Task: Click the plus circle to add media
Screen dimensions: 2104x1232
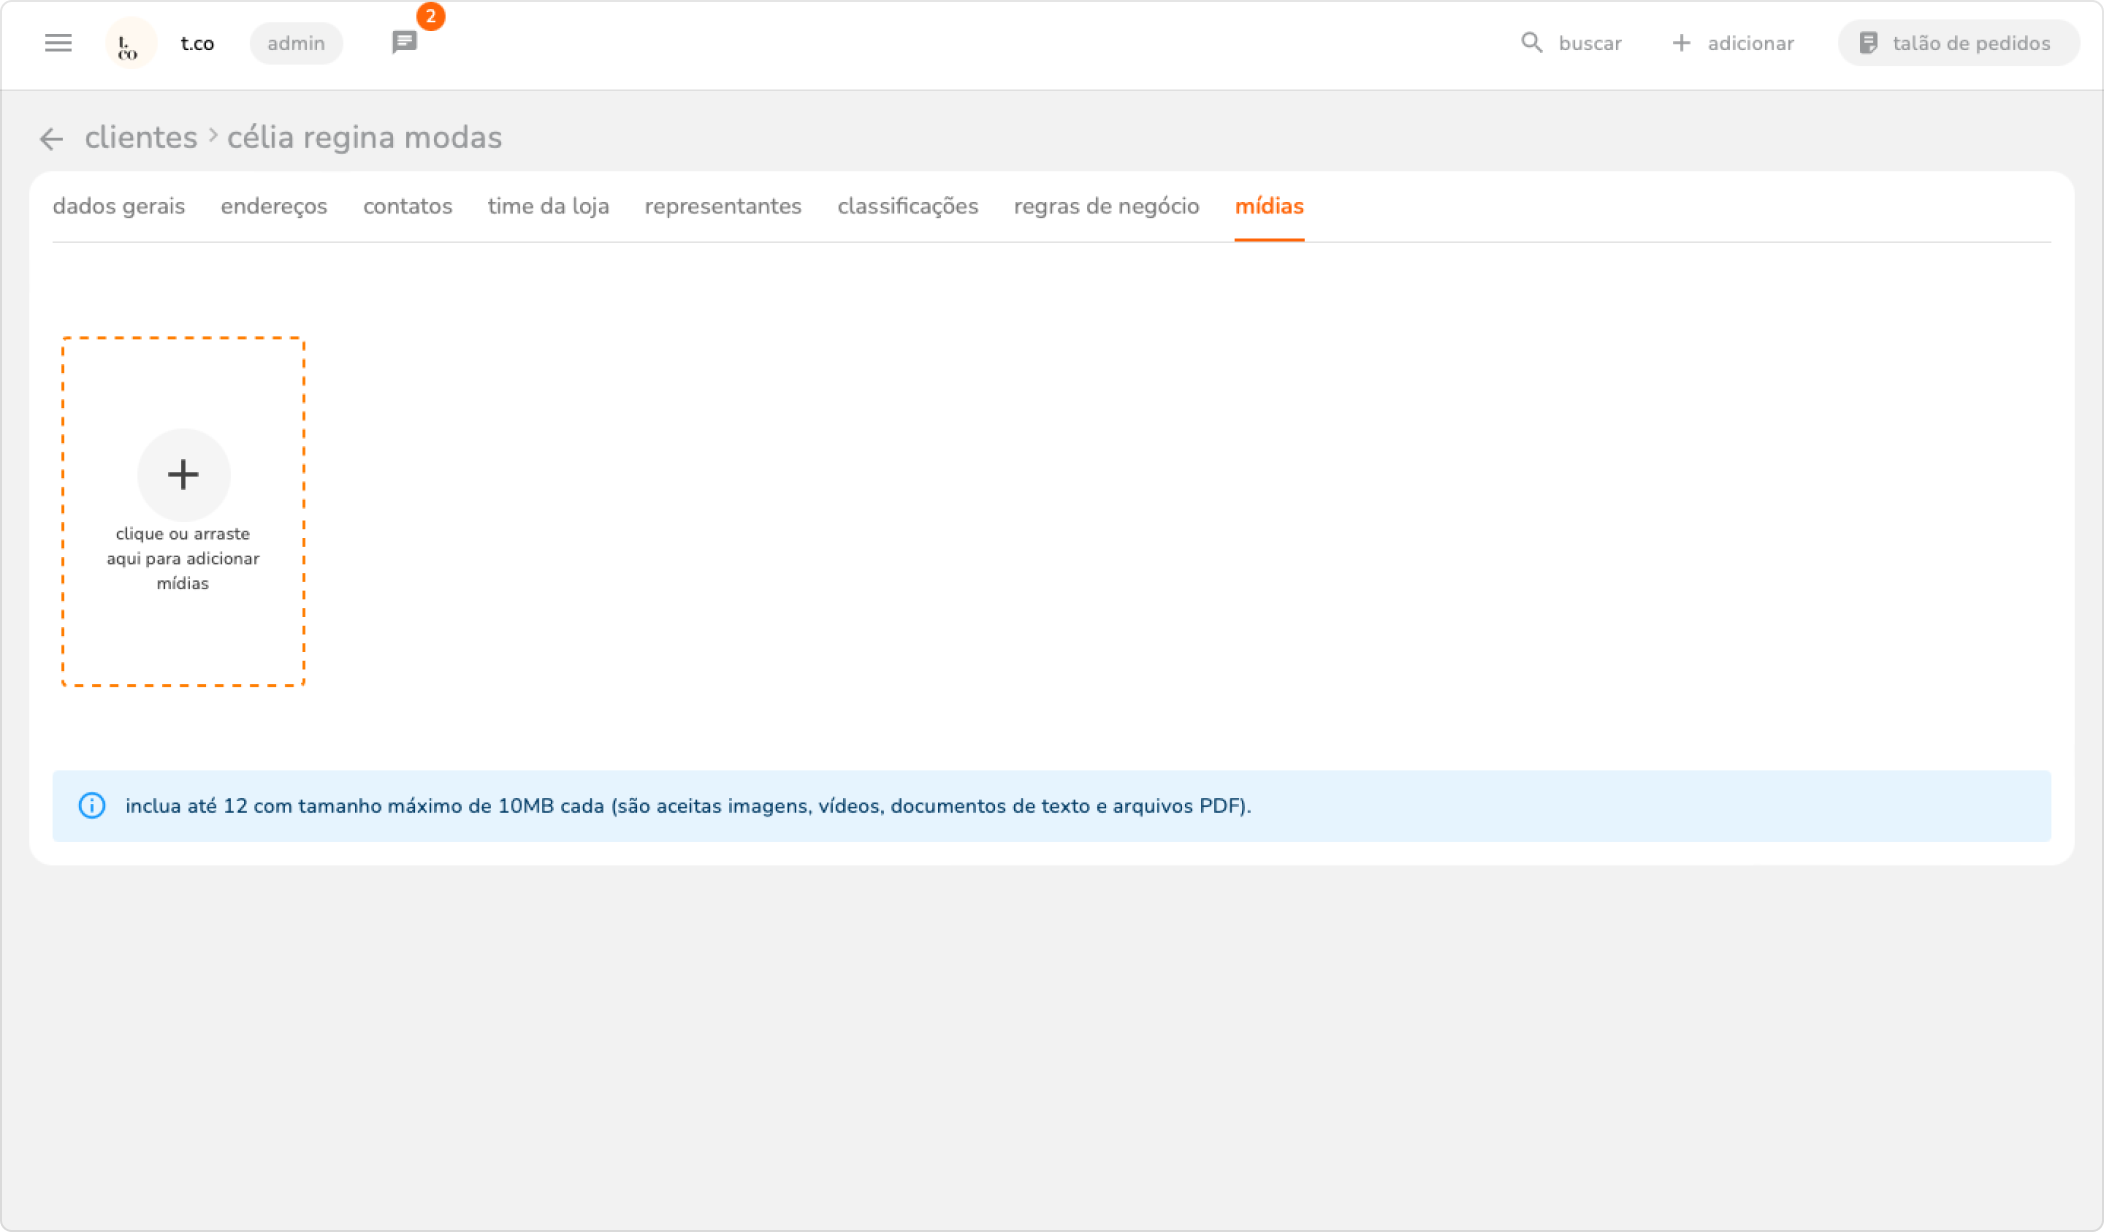Action: [183, 474]
